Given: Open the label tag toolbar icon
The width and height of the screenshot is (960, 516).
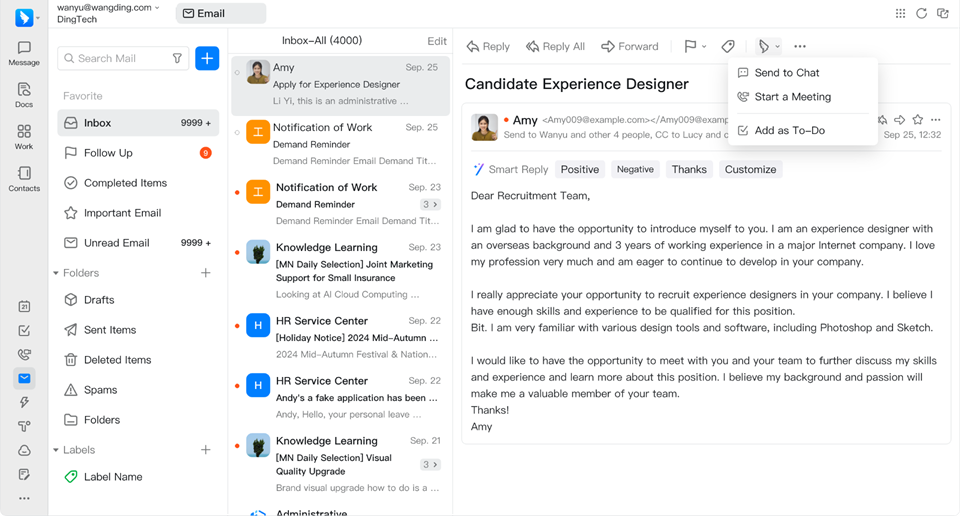Looking at the screenshot, I should (728, 47).
